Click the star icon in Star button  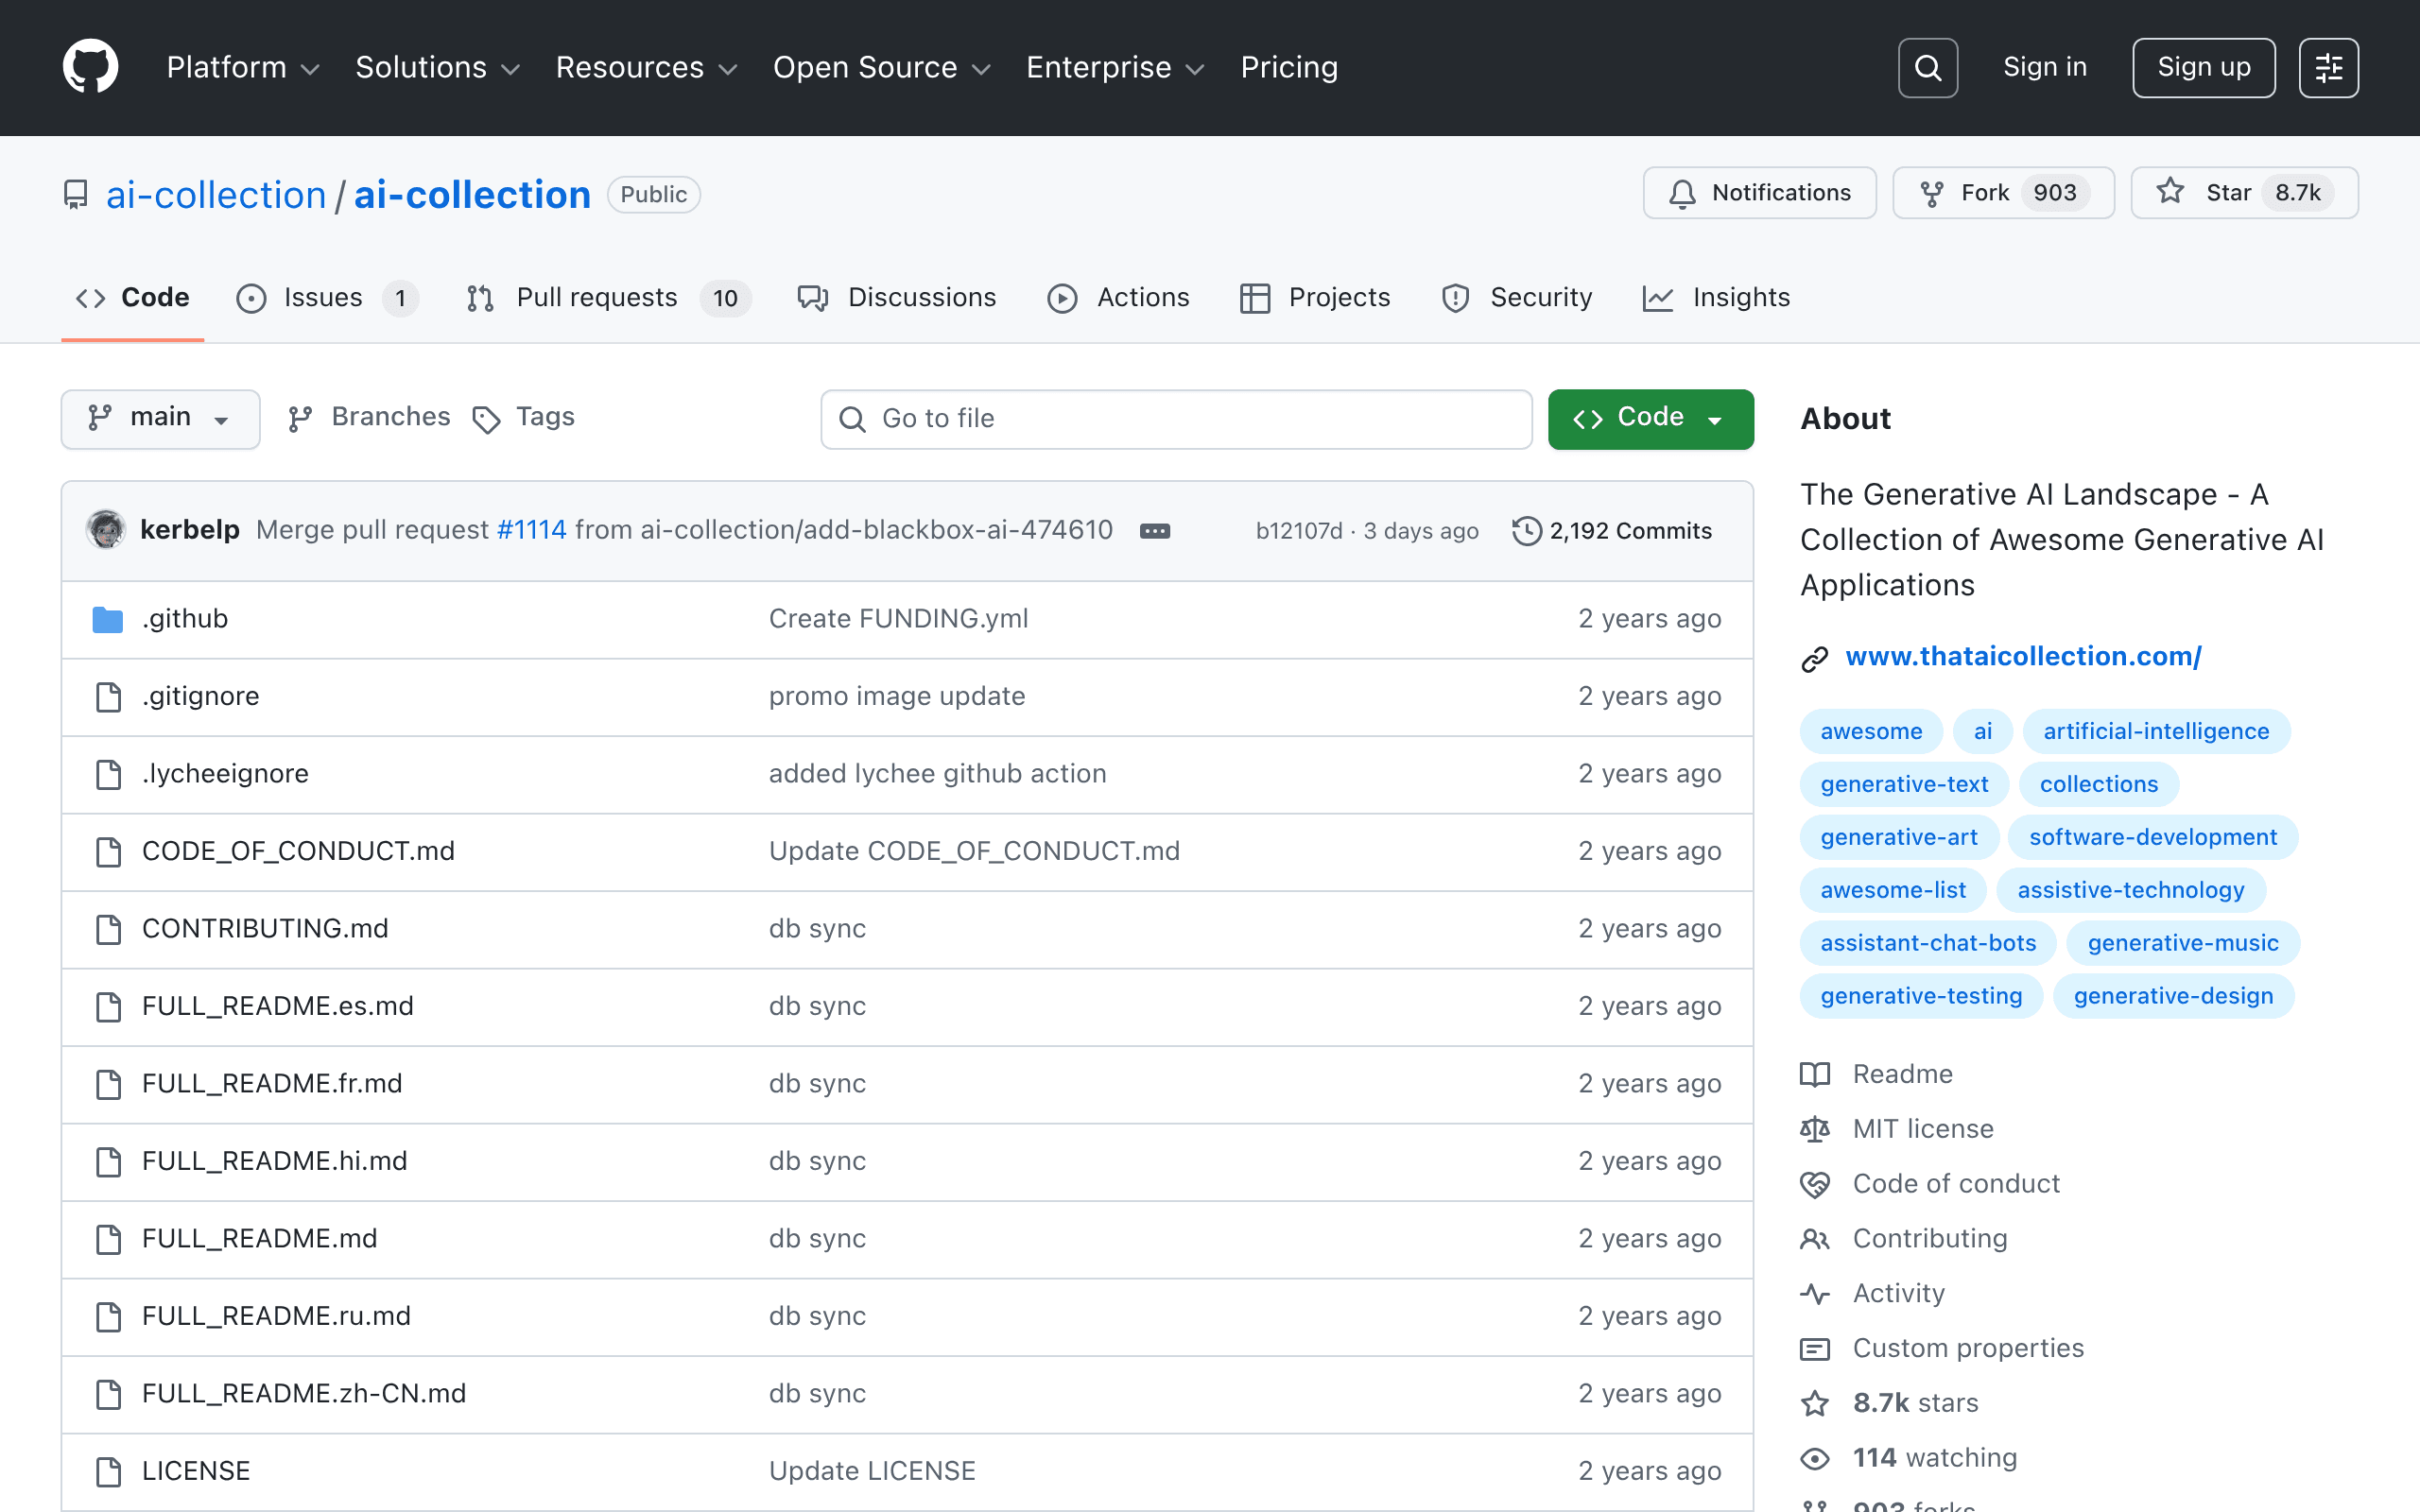click(x=2169, y=192)
